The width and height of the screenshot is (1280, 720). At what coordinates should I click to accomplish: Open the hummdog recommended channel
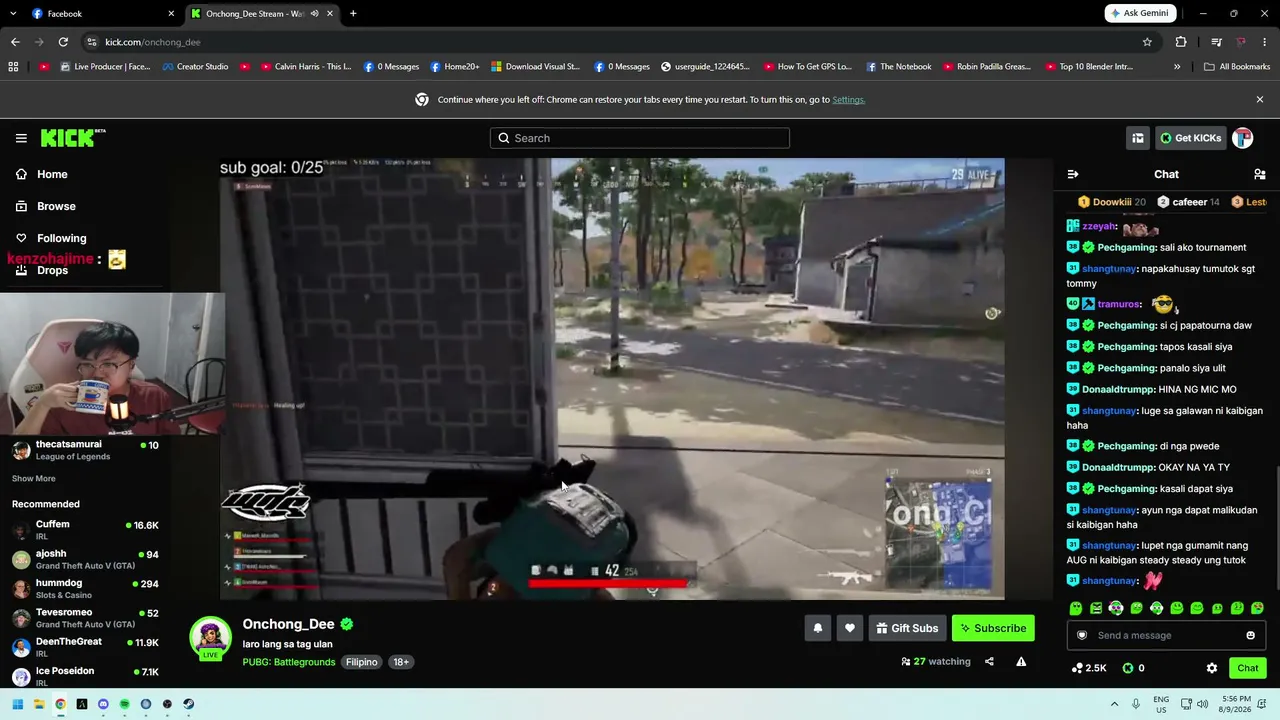pyautogui.click(x=85, y=588)
